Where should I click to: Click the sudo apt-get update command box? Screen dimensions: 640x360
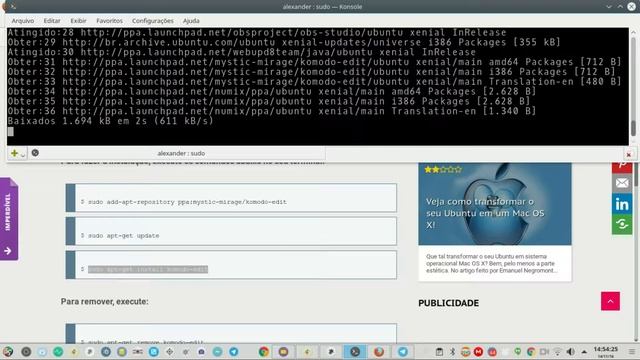click(x=231, y=231)
